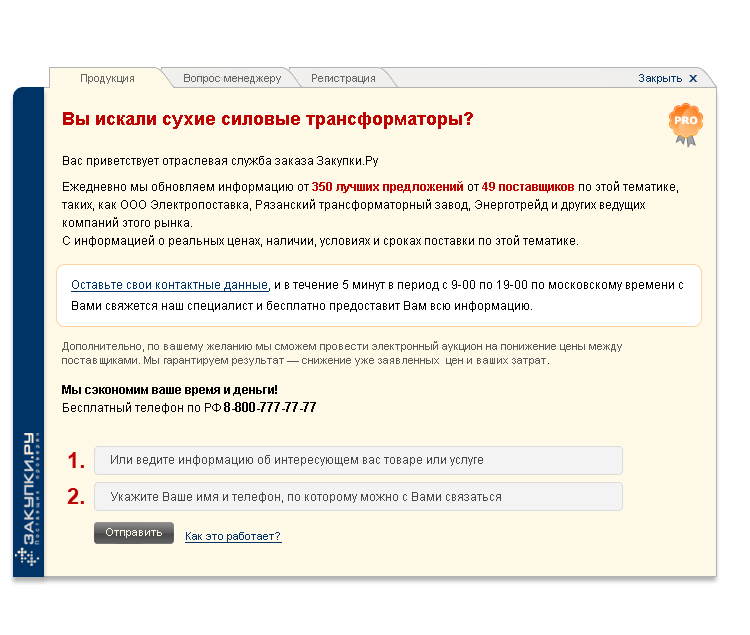The image size is (750, 635).
Task: Click the red step number 1 marker
Action: pos(76,460)
